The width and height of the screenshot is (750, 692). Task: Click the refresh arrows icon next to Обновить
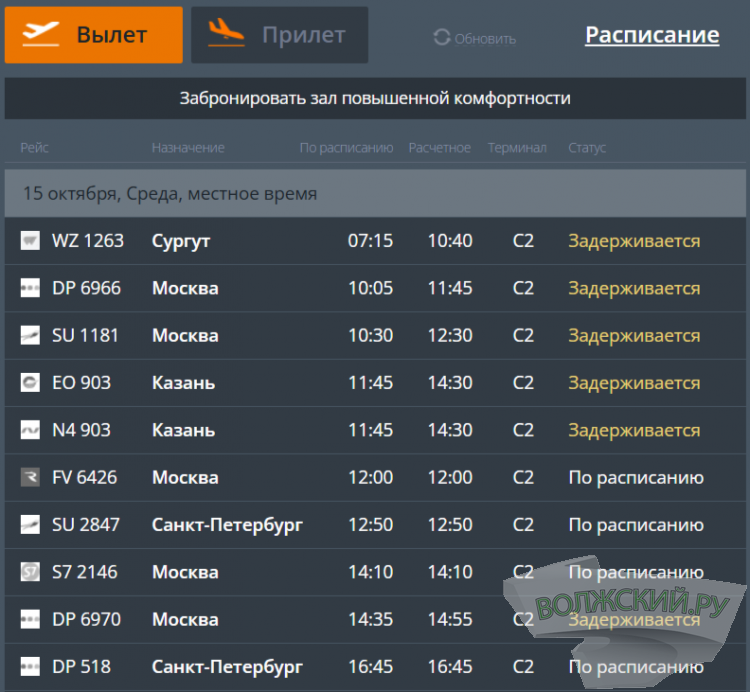441,38
